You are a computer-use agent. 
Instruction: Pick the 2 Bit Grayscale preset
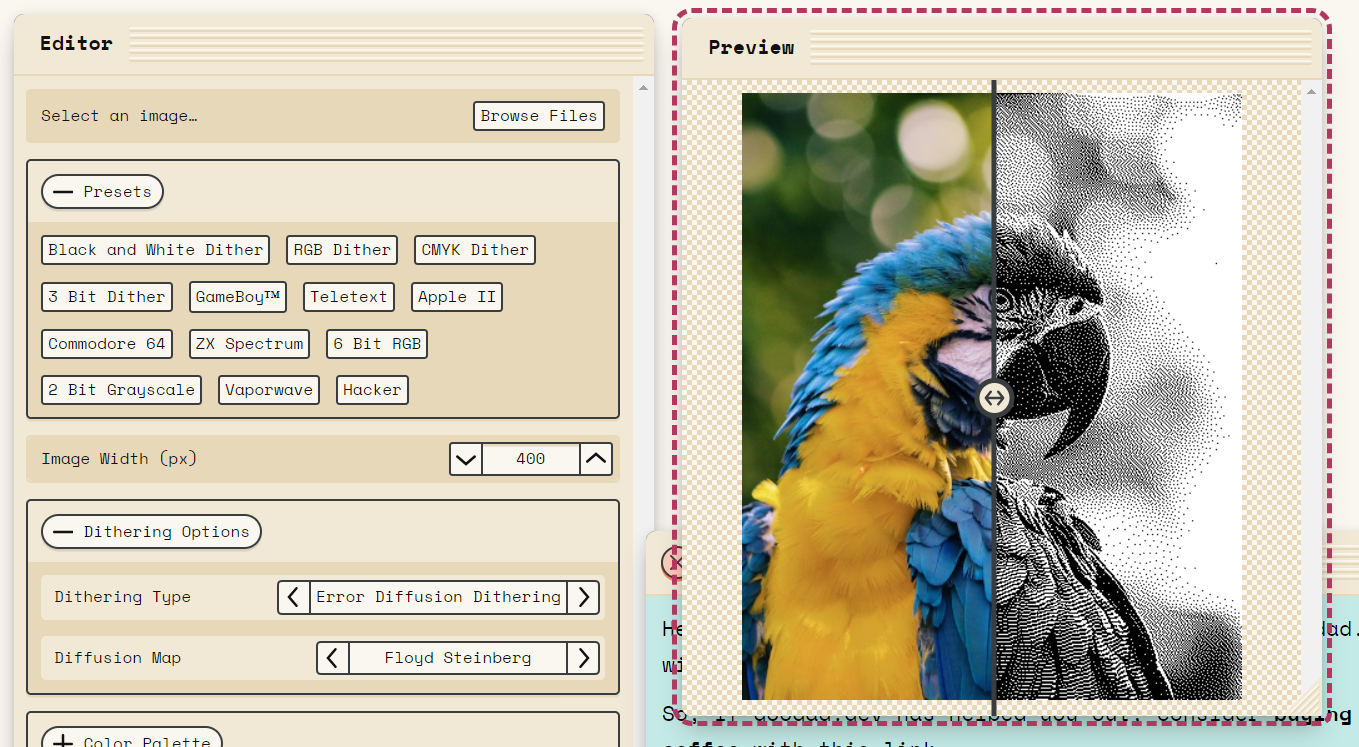122,390
